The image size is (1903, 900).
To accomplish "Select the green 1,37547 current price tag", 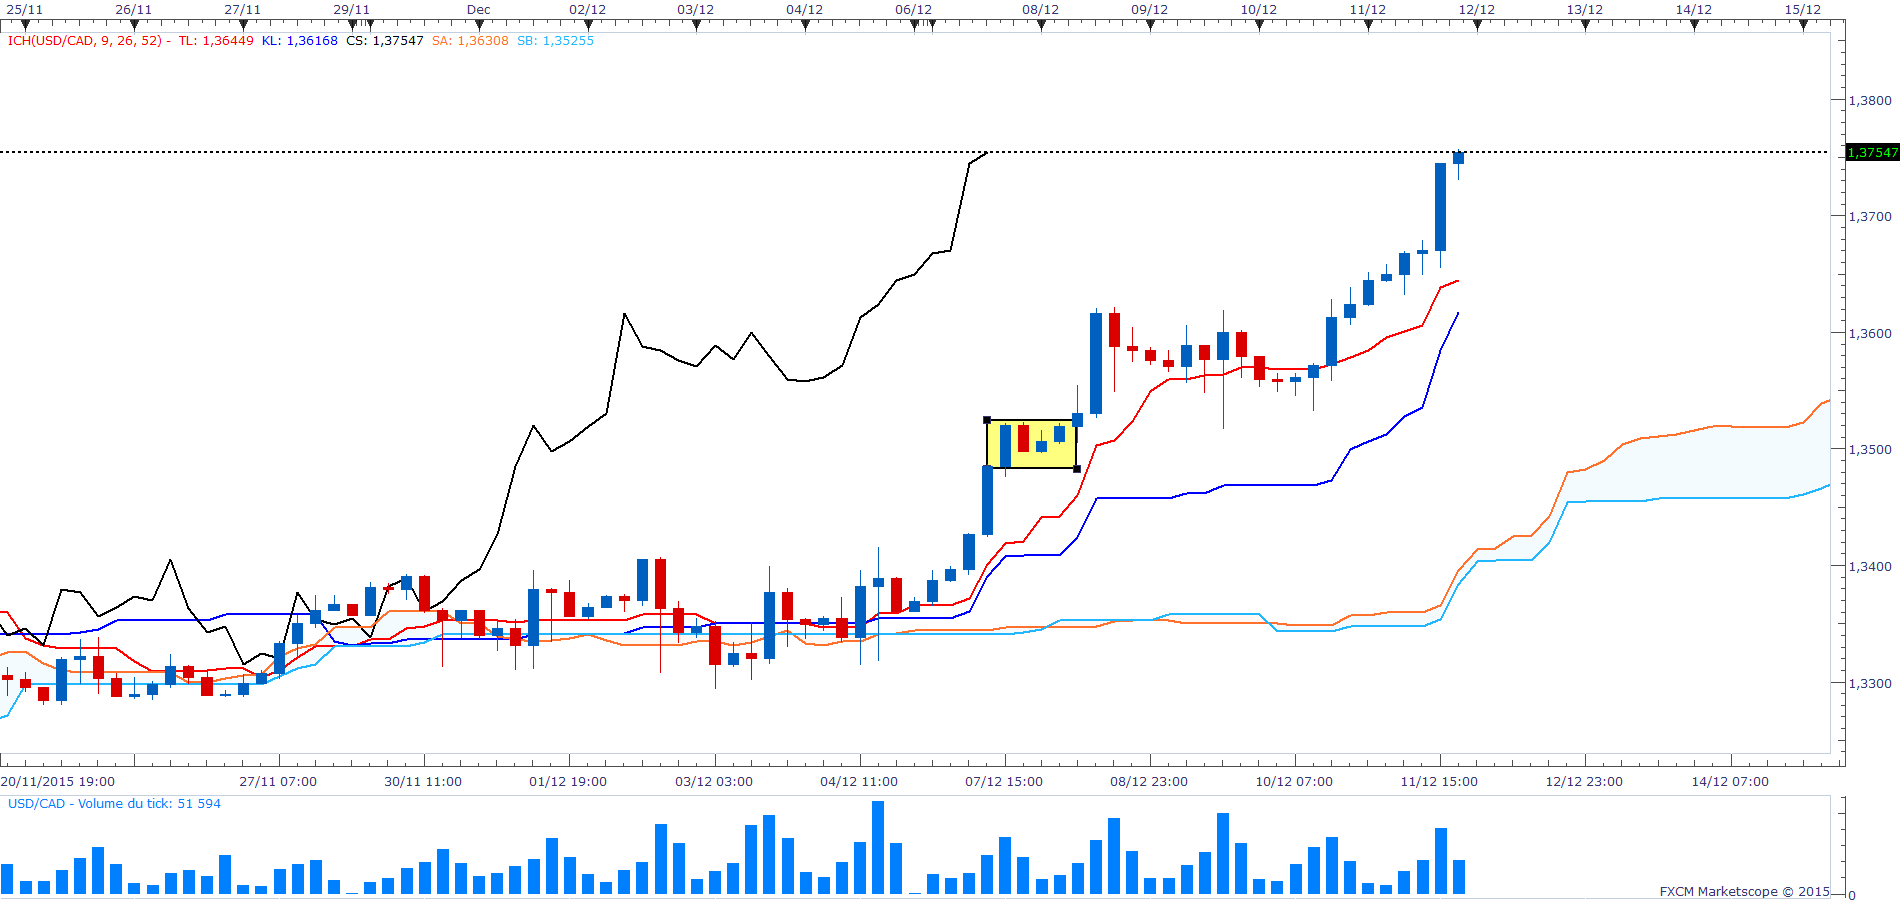I will (1872, 152).
